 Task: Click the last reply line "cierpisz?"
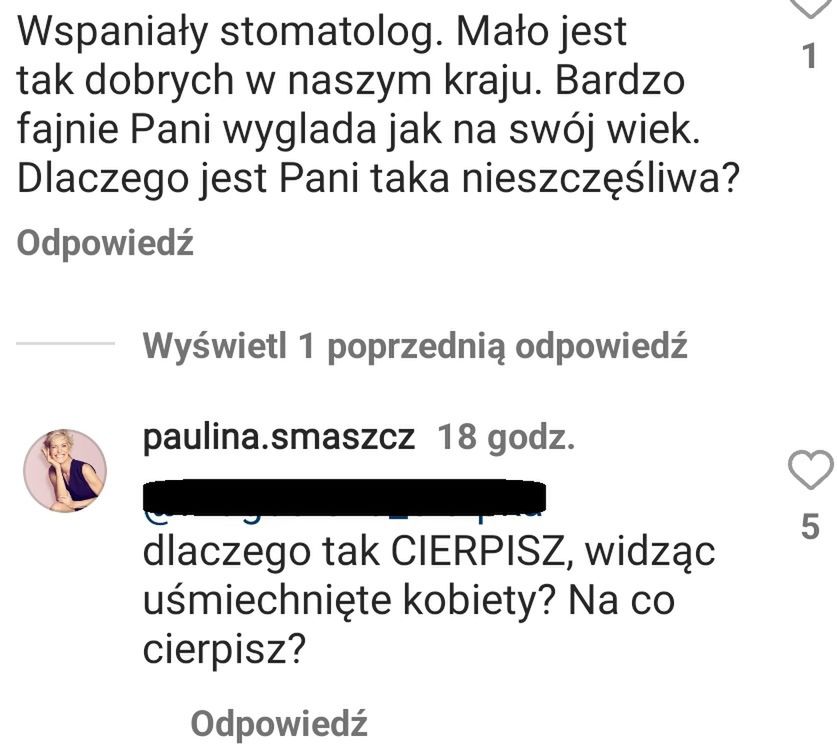tap(224, 650)
